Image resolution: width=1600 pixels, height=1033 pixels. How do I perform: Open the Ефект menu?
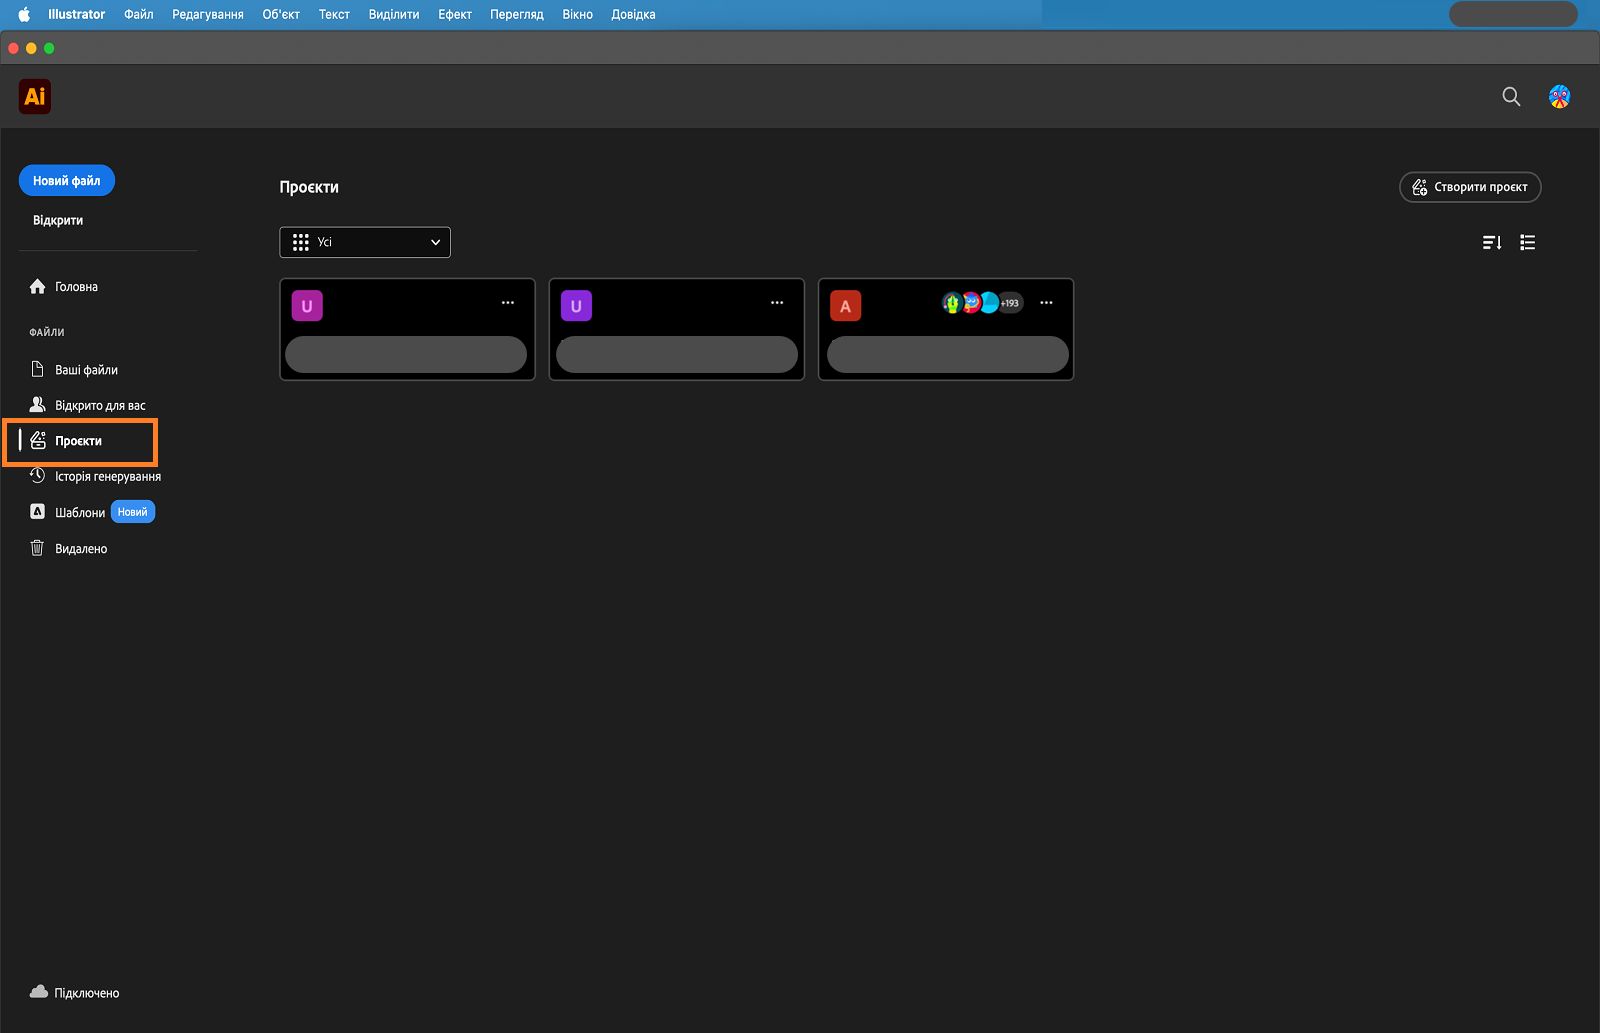tap(455, 14)
